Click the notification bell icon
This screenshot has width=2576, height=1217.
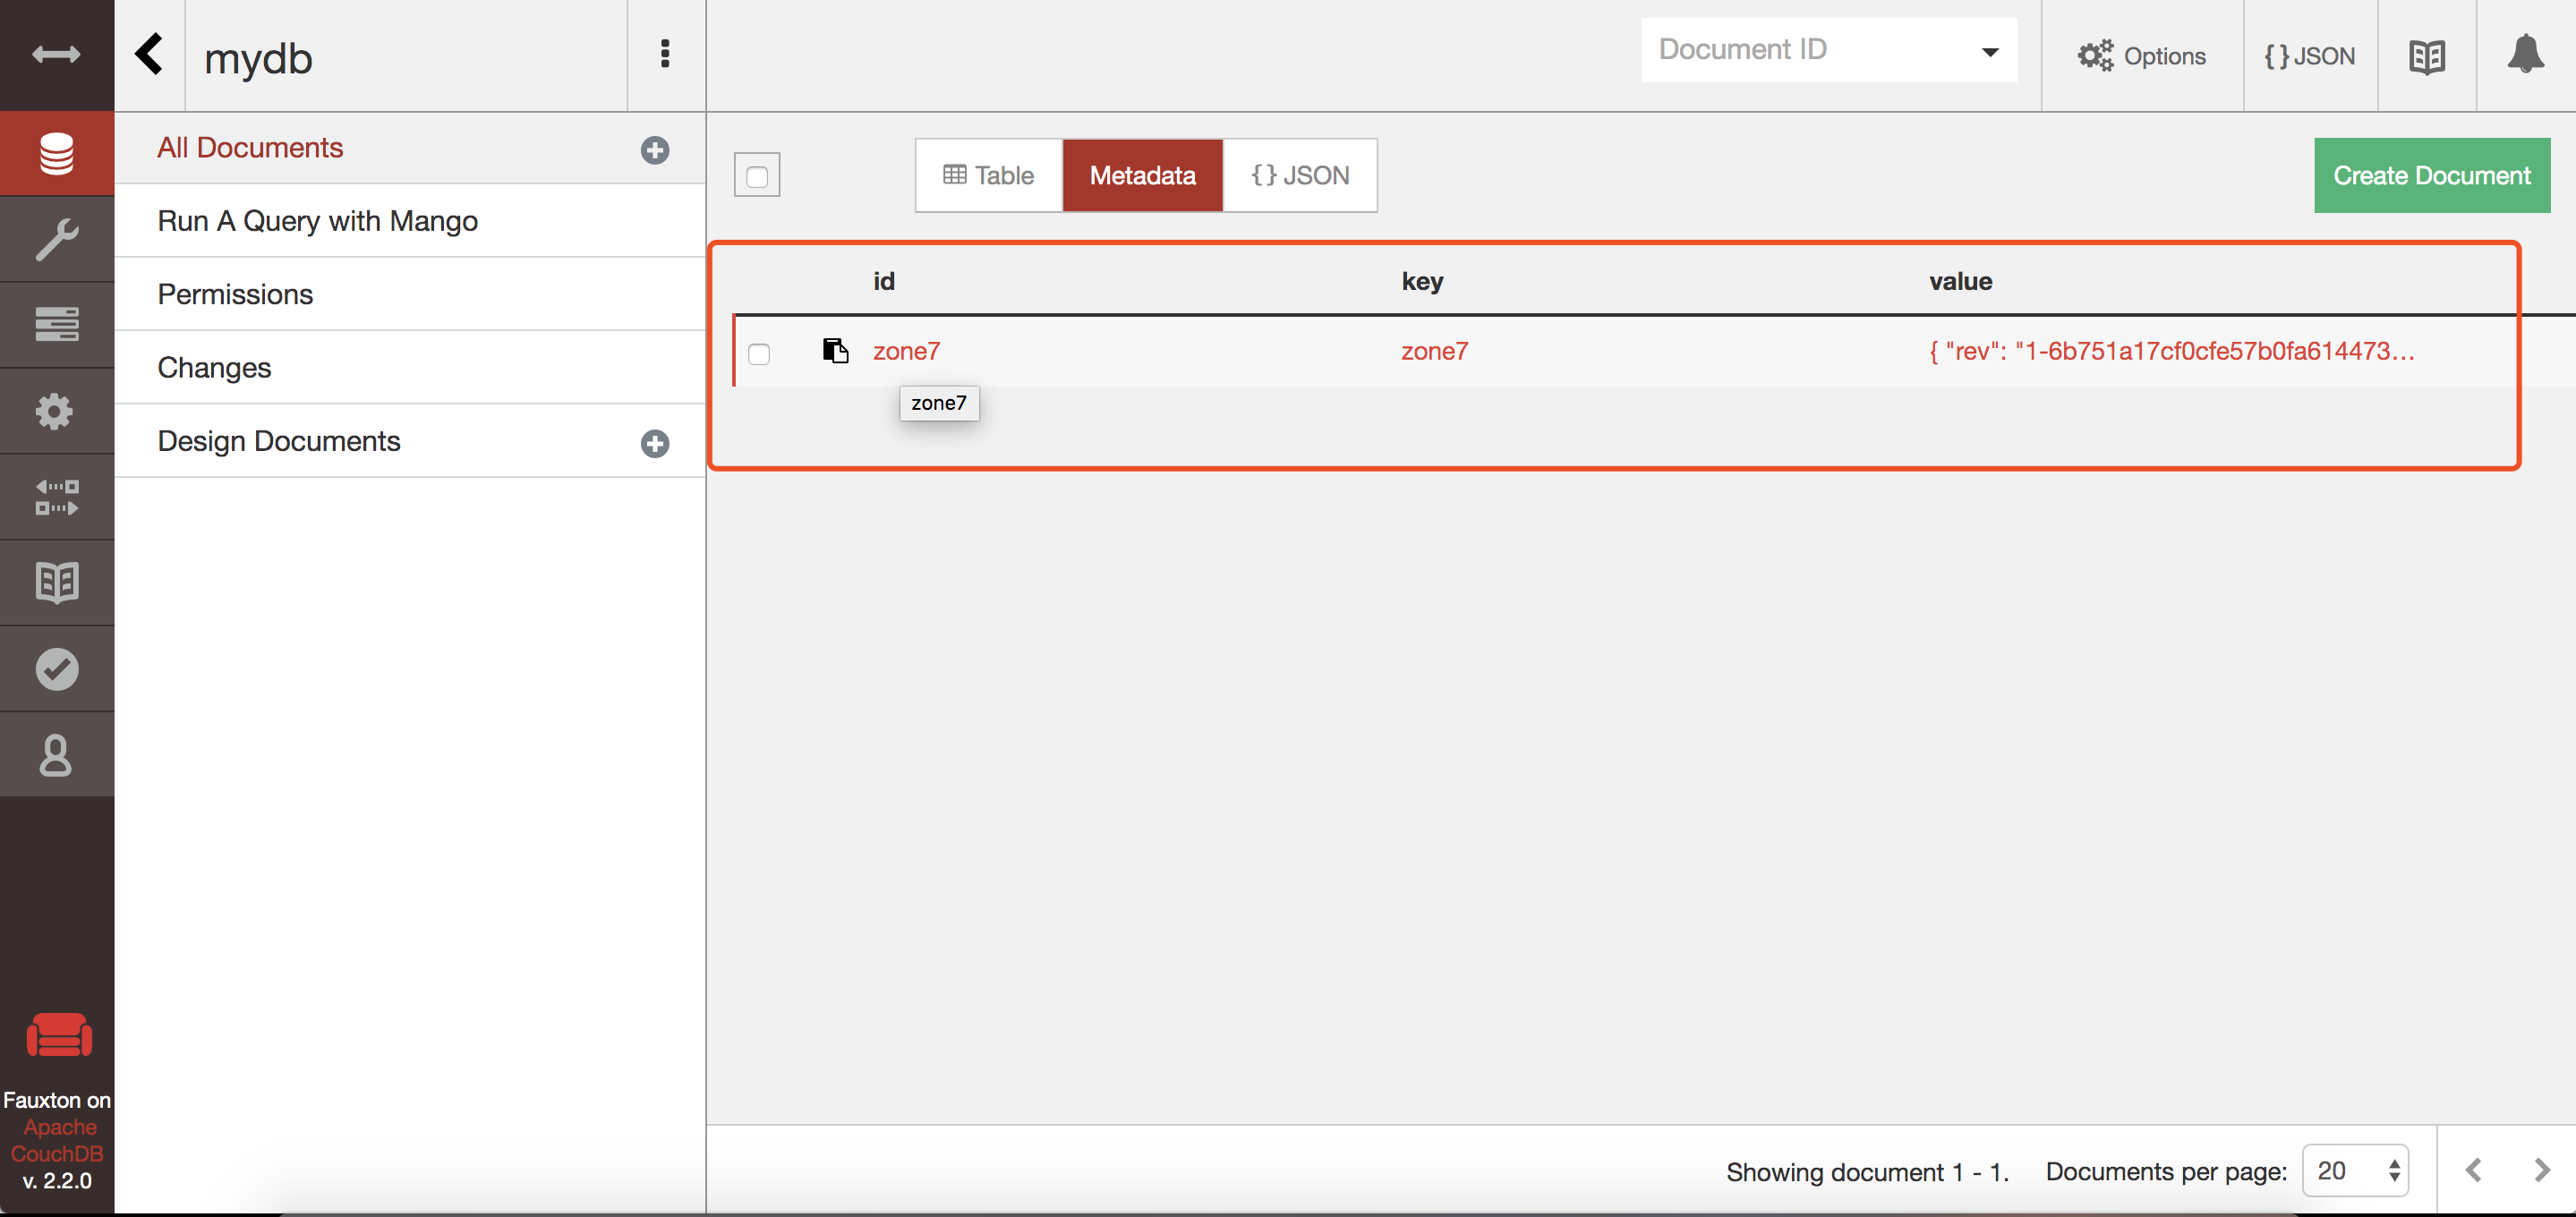tap(2525, 55)
